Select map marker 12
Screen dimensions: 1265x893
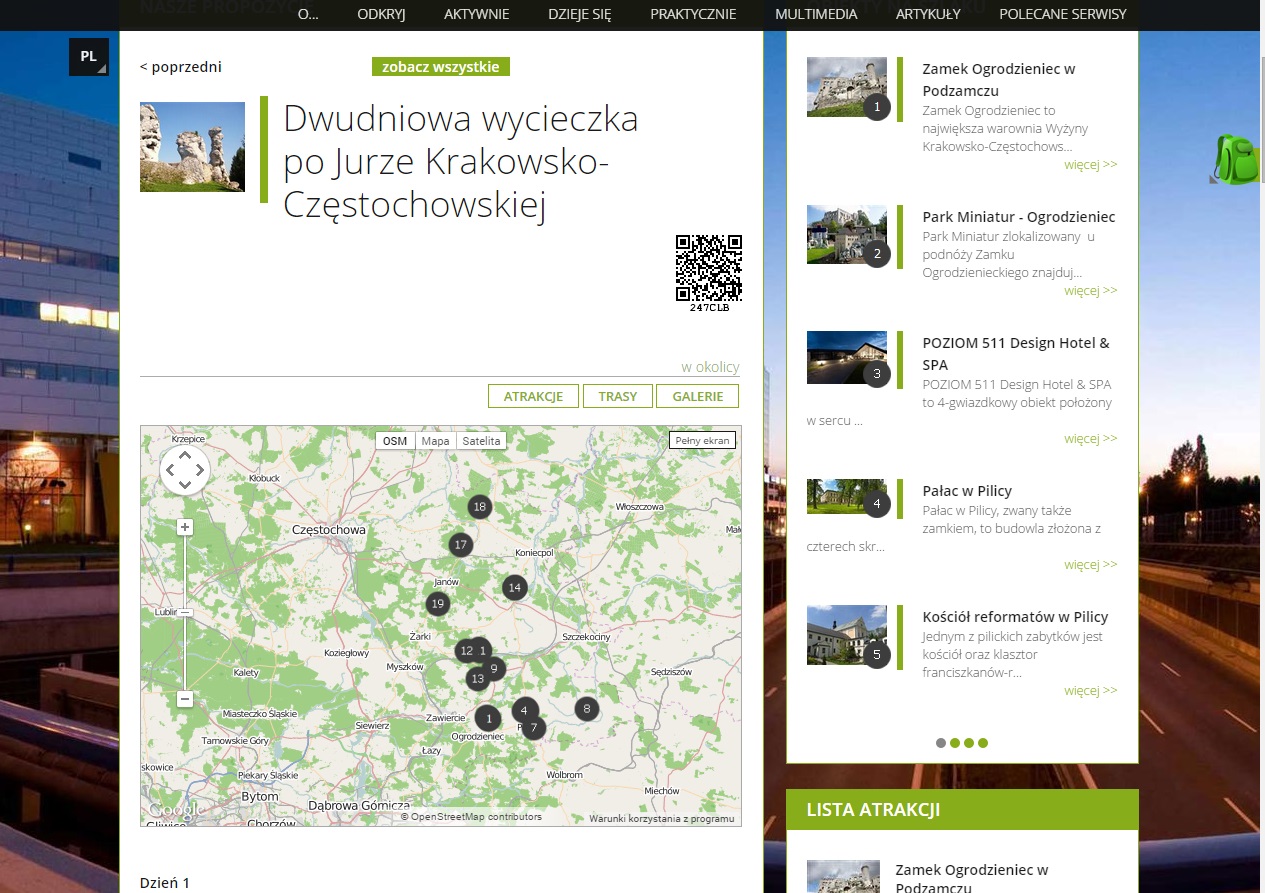pyautogui.click(x=464, y=651)
